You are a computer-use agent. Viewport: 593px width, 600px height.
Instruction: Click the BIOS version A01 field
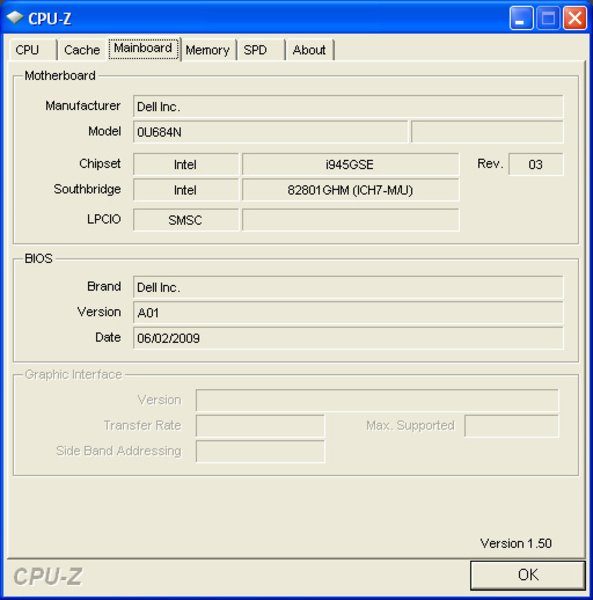[348, 313]
